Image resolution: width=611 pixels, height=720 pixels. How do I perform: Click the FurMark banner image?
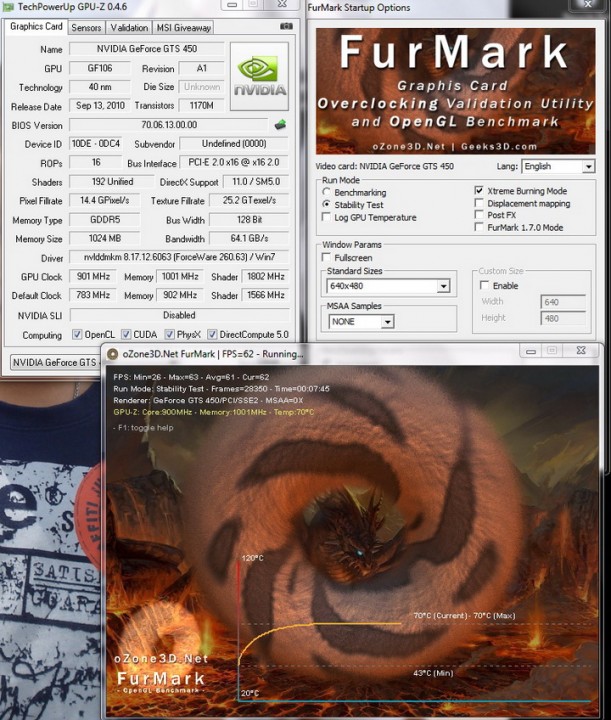455,91
